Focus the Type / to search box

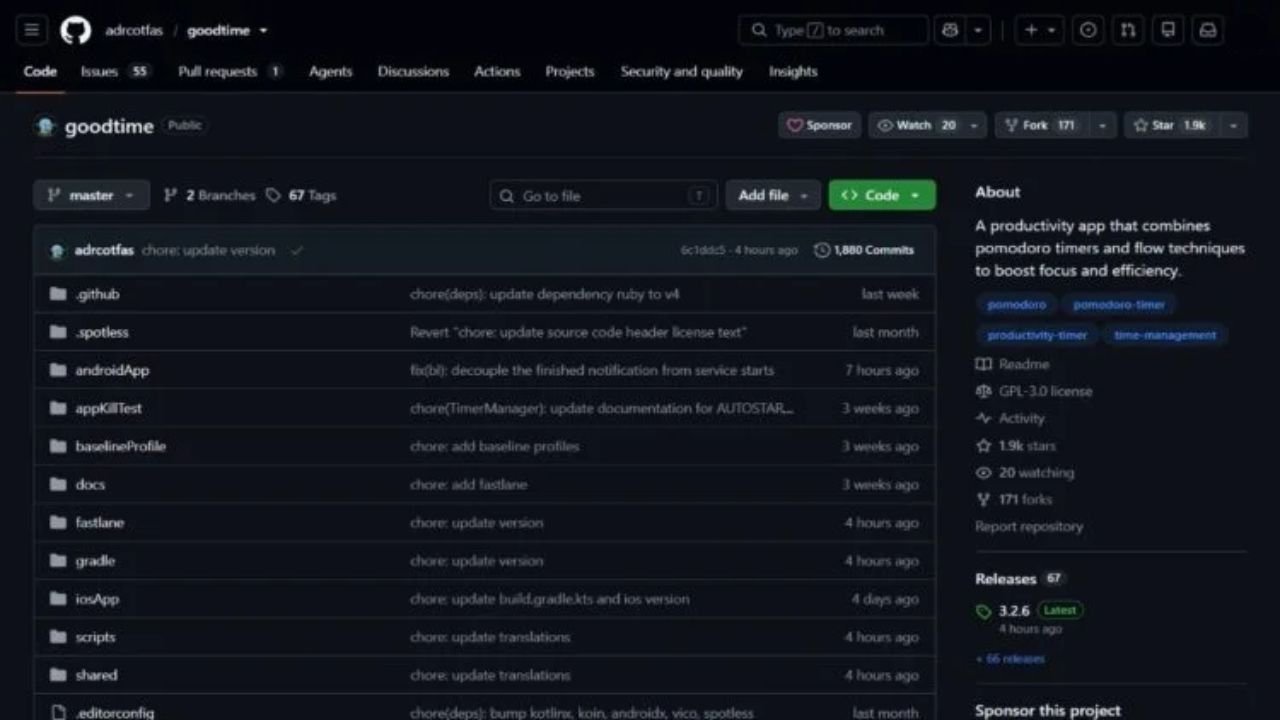click(x=834, y=30)
